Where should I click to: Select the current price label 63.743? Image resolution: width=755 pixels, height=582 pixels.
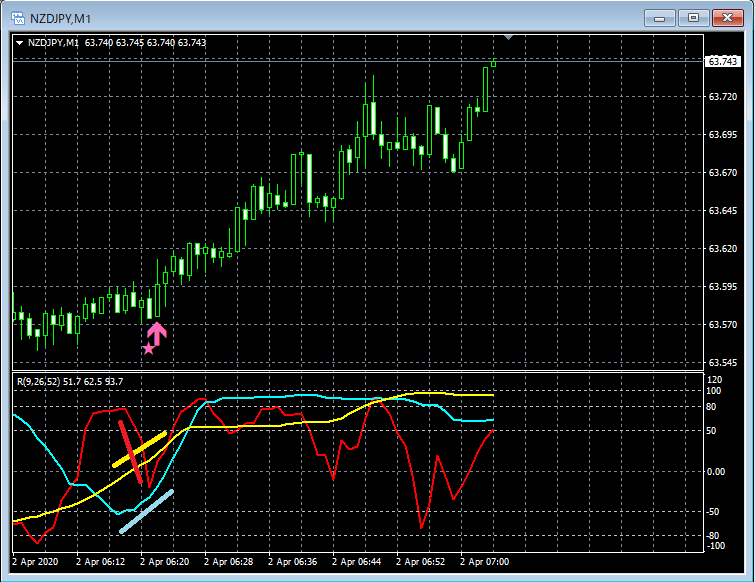click(723, 62)
